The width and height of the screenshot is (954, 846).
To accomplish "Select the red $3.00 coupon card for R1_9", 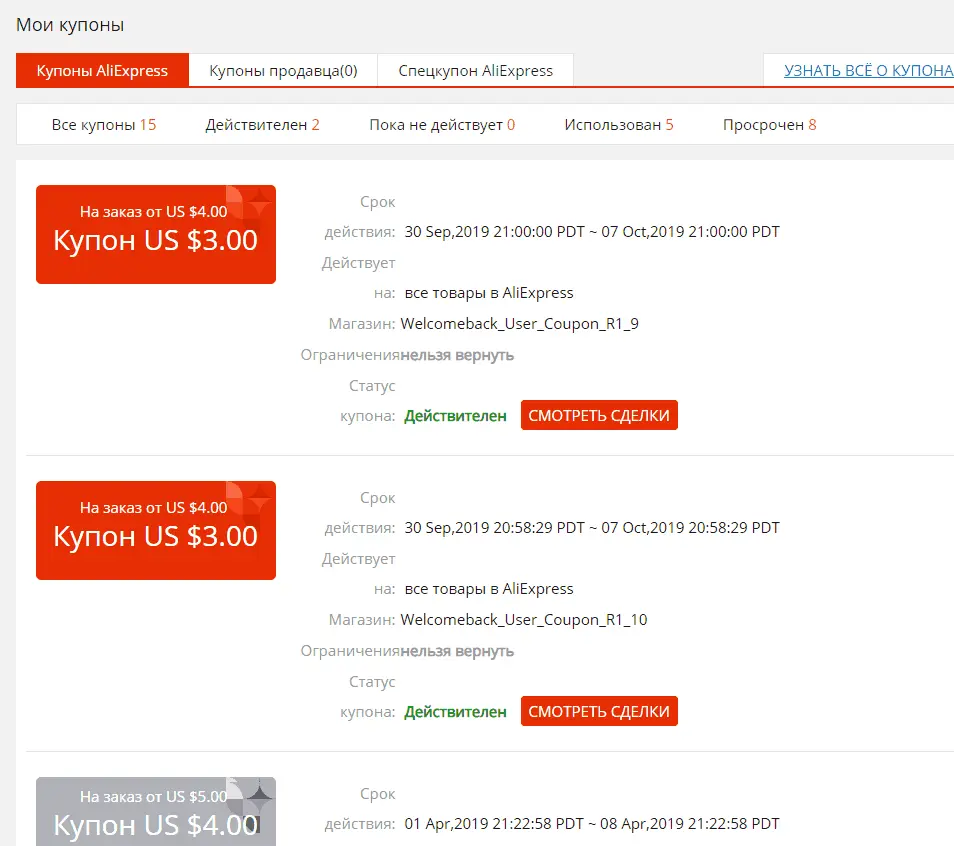I will click(156, 234).
